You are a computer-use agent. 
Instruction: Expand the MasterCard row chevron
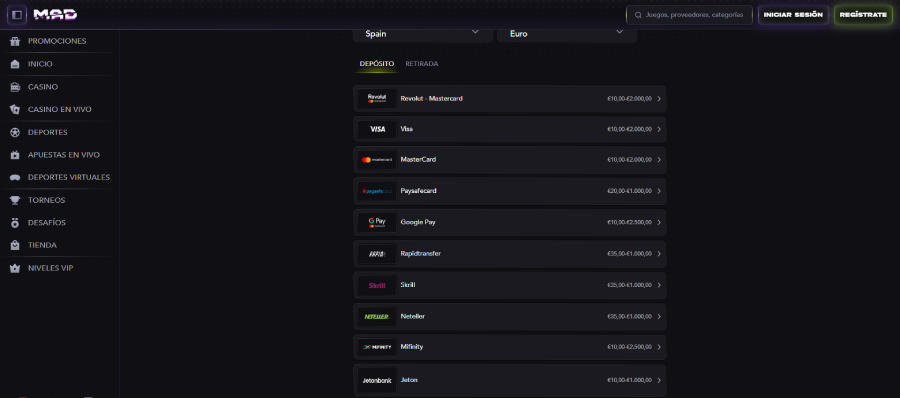point(659,160)
